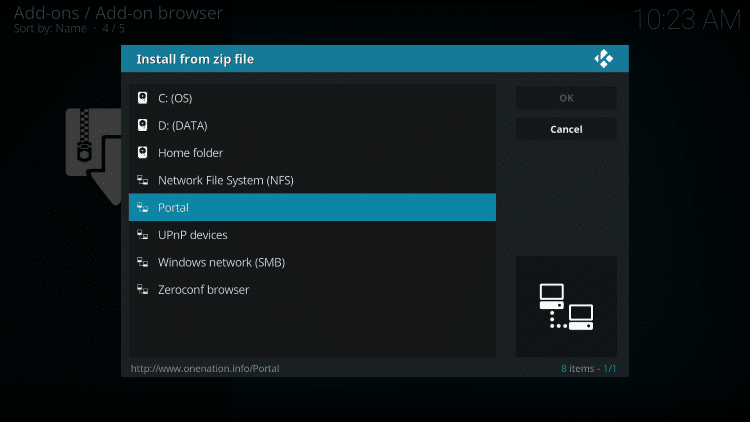Click the D: (DATA) drive icon
750x422 pixels.
coord(143,125)
